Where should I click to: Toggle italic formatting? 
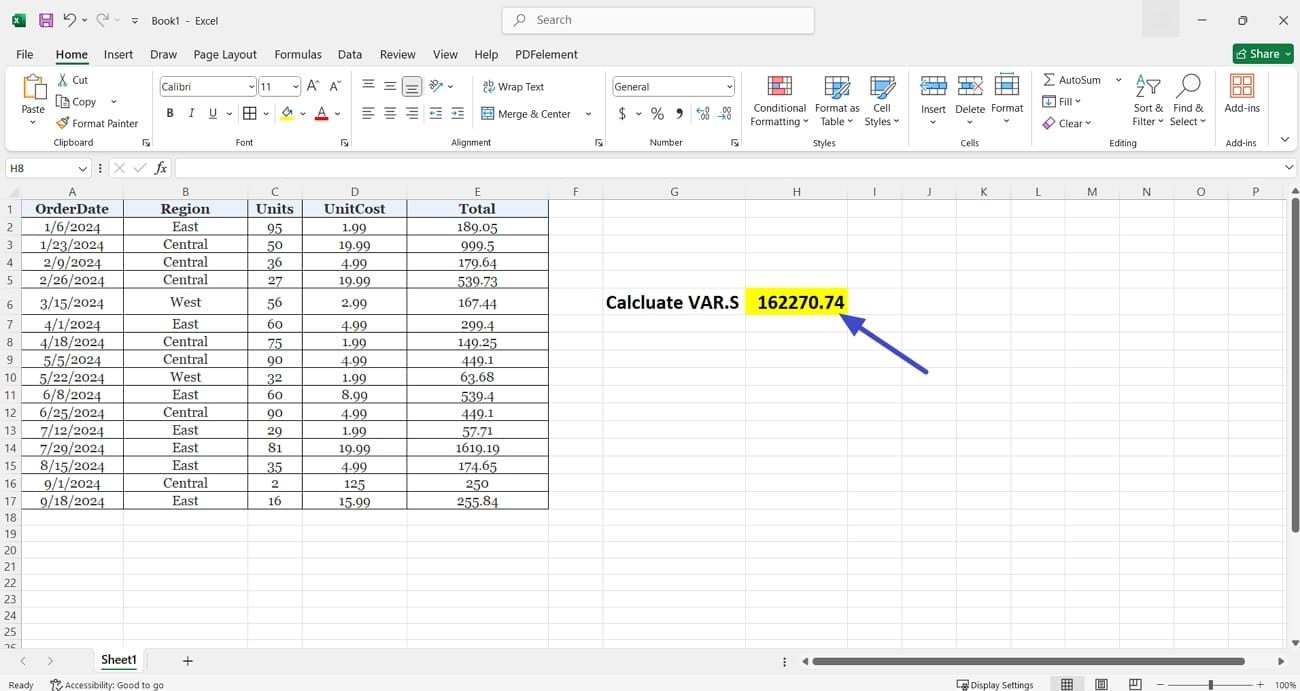191,113
